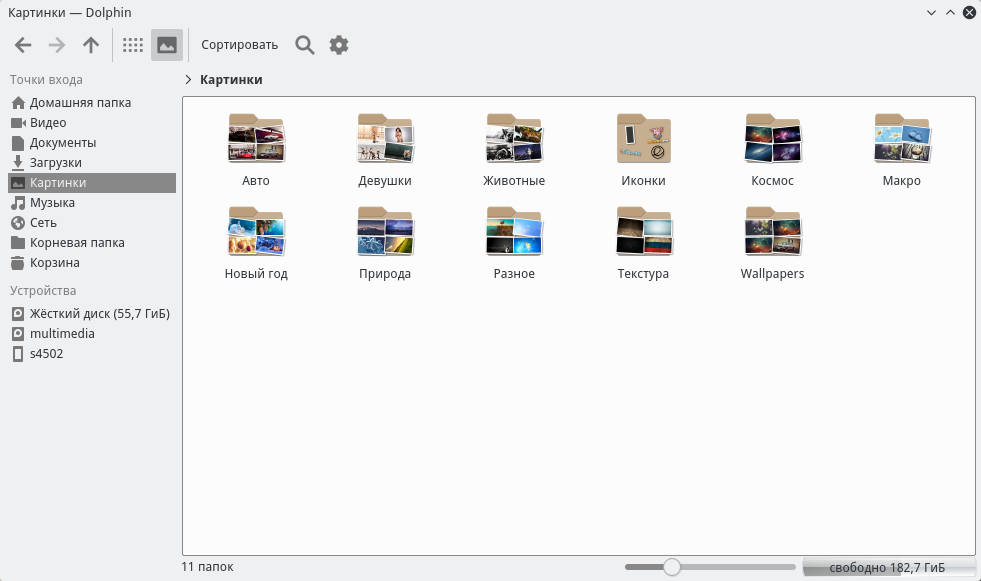Viewport: 981px width, 581px height.
Task: Select the Макро folder
Action: coord(902,150)
